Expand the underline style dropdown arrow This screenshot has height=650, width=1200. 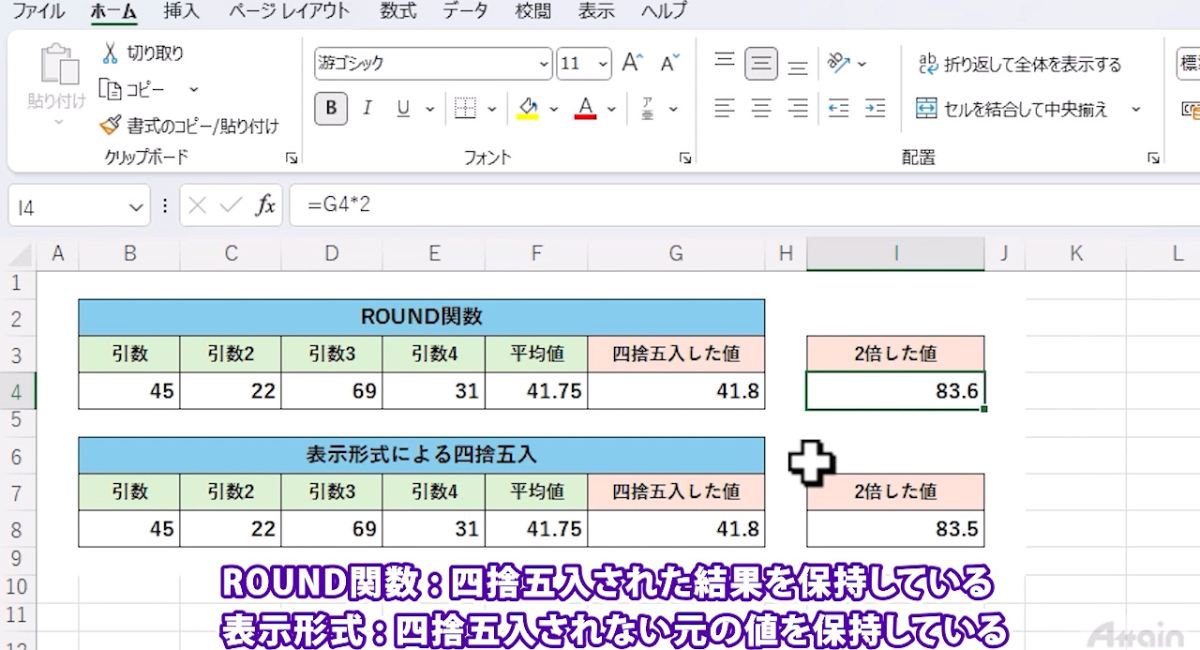coord(430,108)
